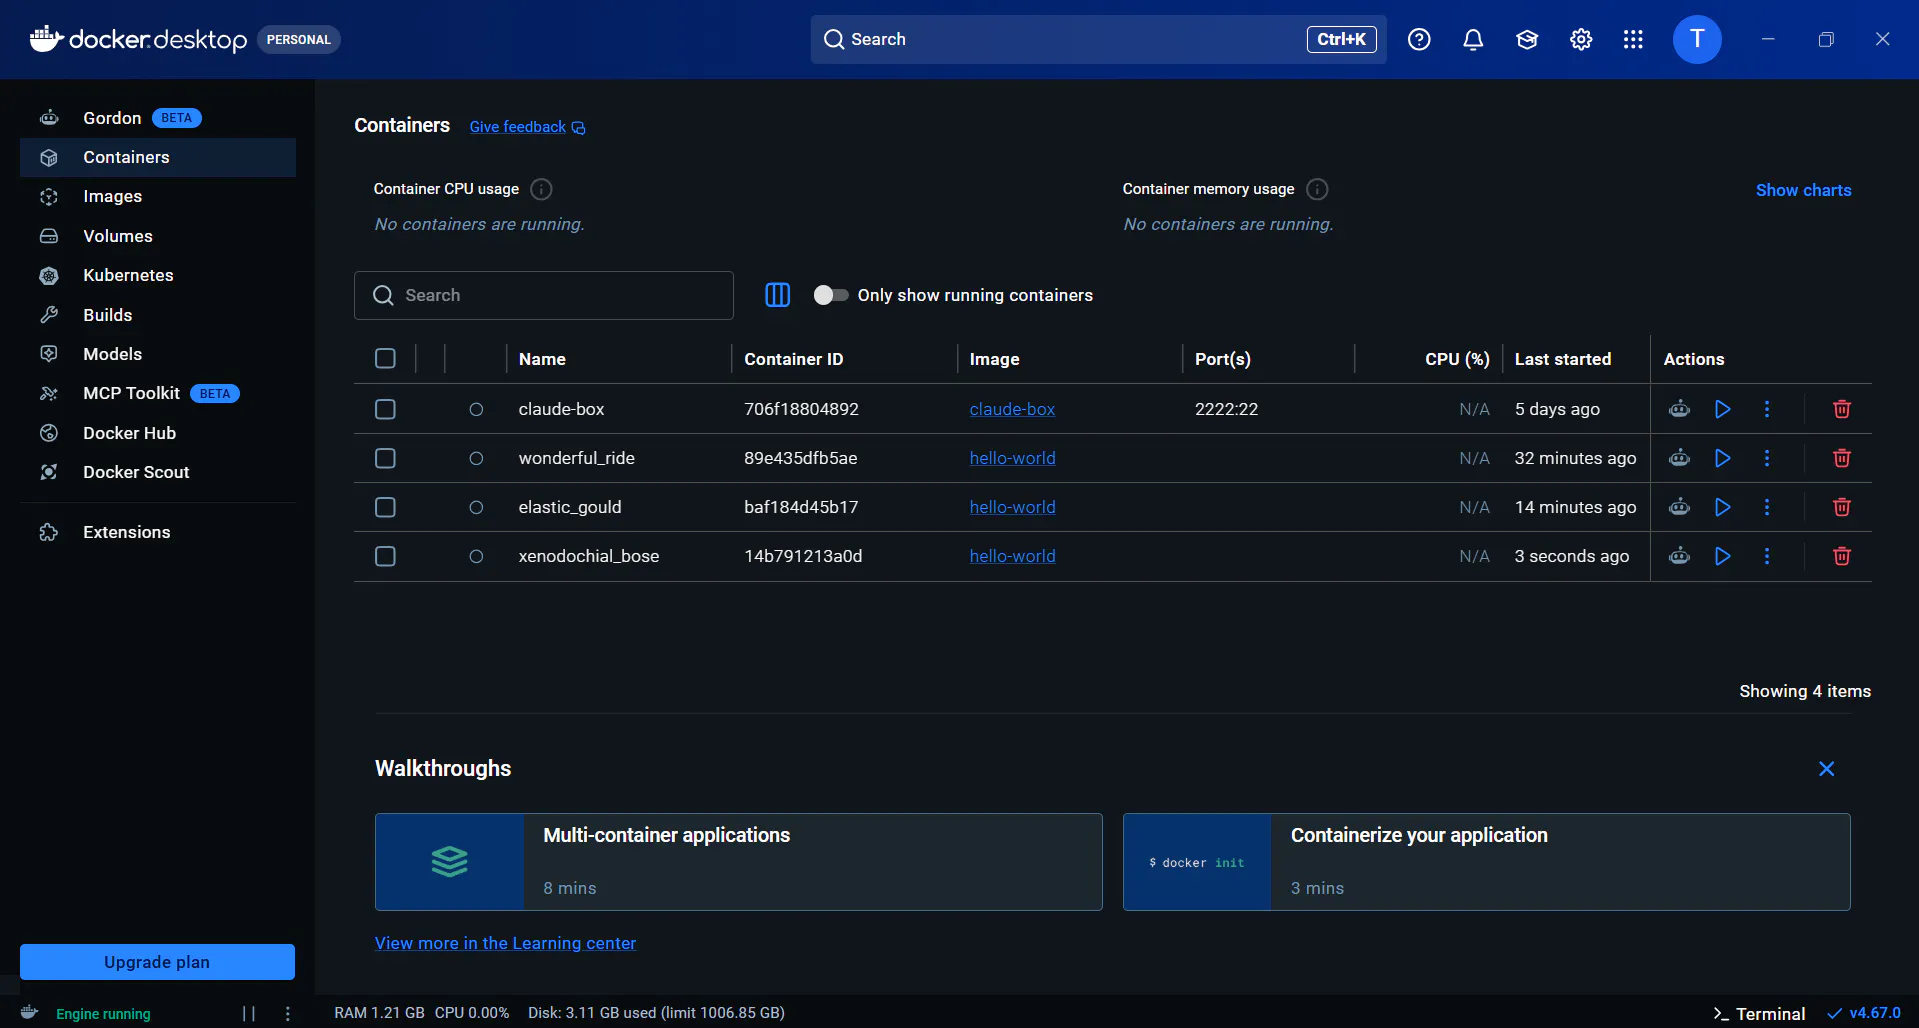This screenshot has height=1028, width=1919.
Task: Open Docker Scout in the sidebar
Action: [x=136, y=472]
